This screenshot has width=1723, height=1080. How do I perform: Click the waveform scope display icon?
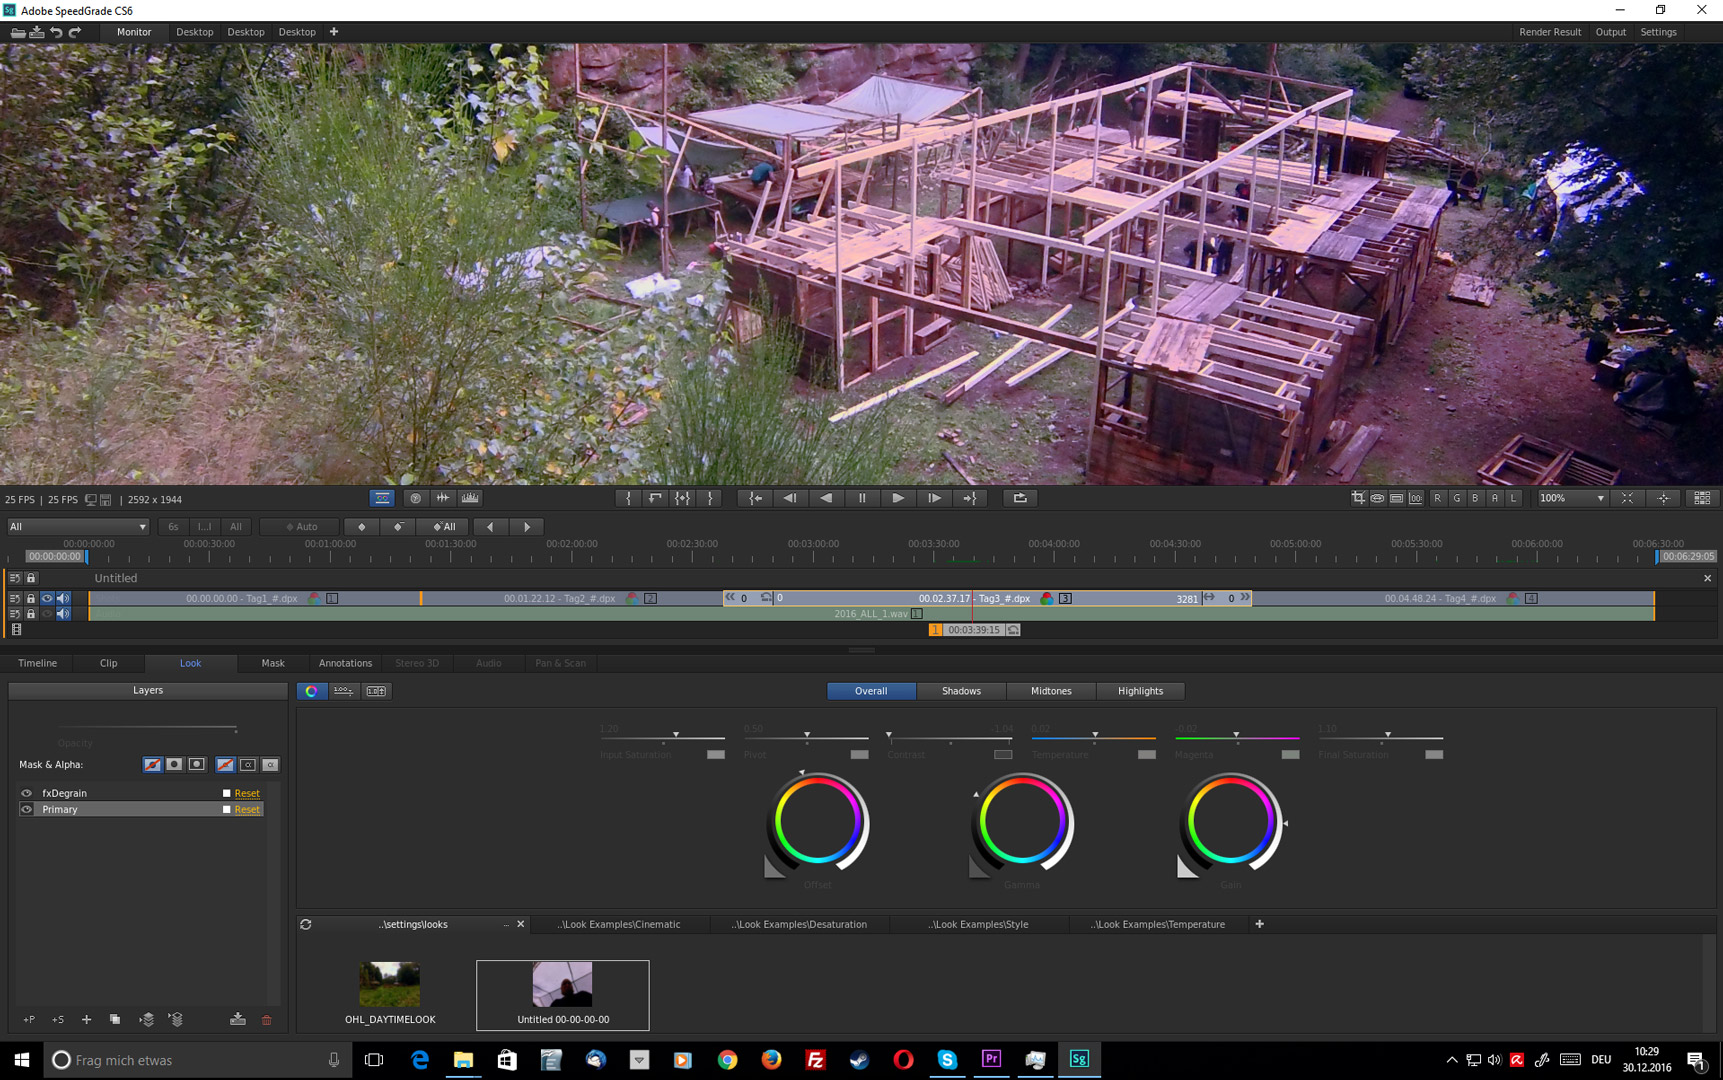click(x=443, y=498)
